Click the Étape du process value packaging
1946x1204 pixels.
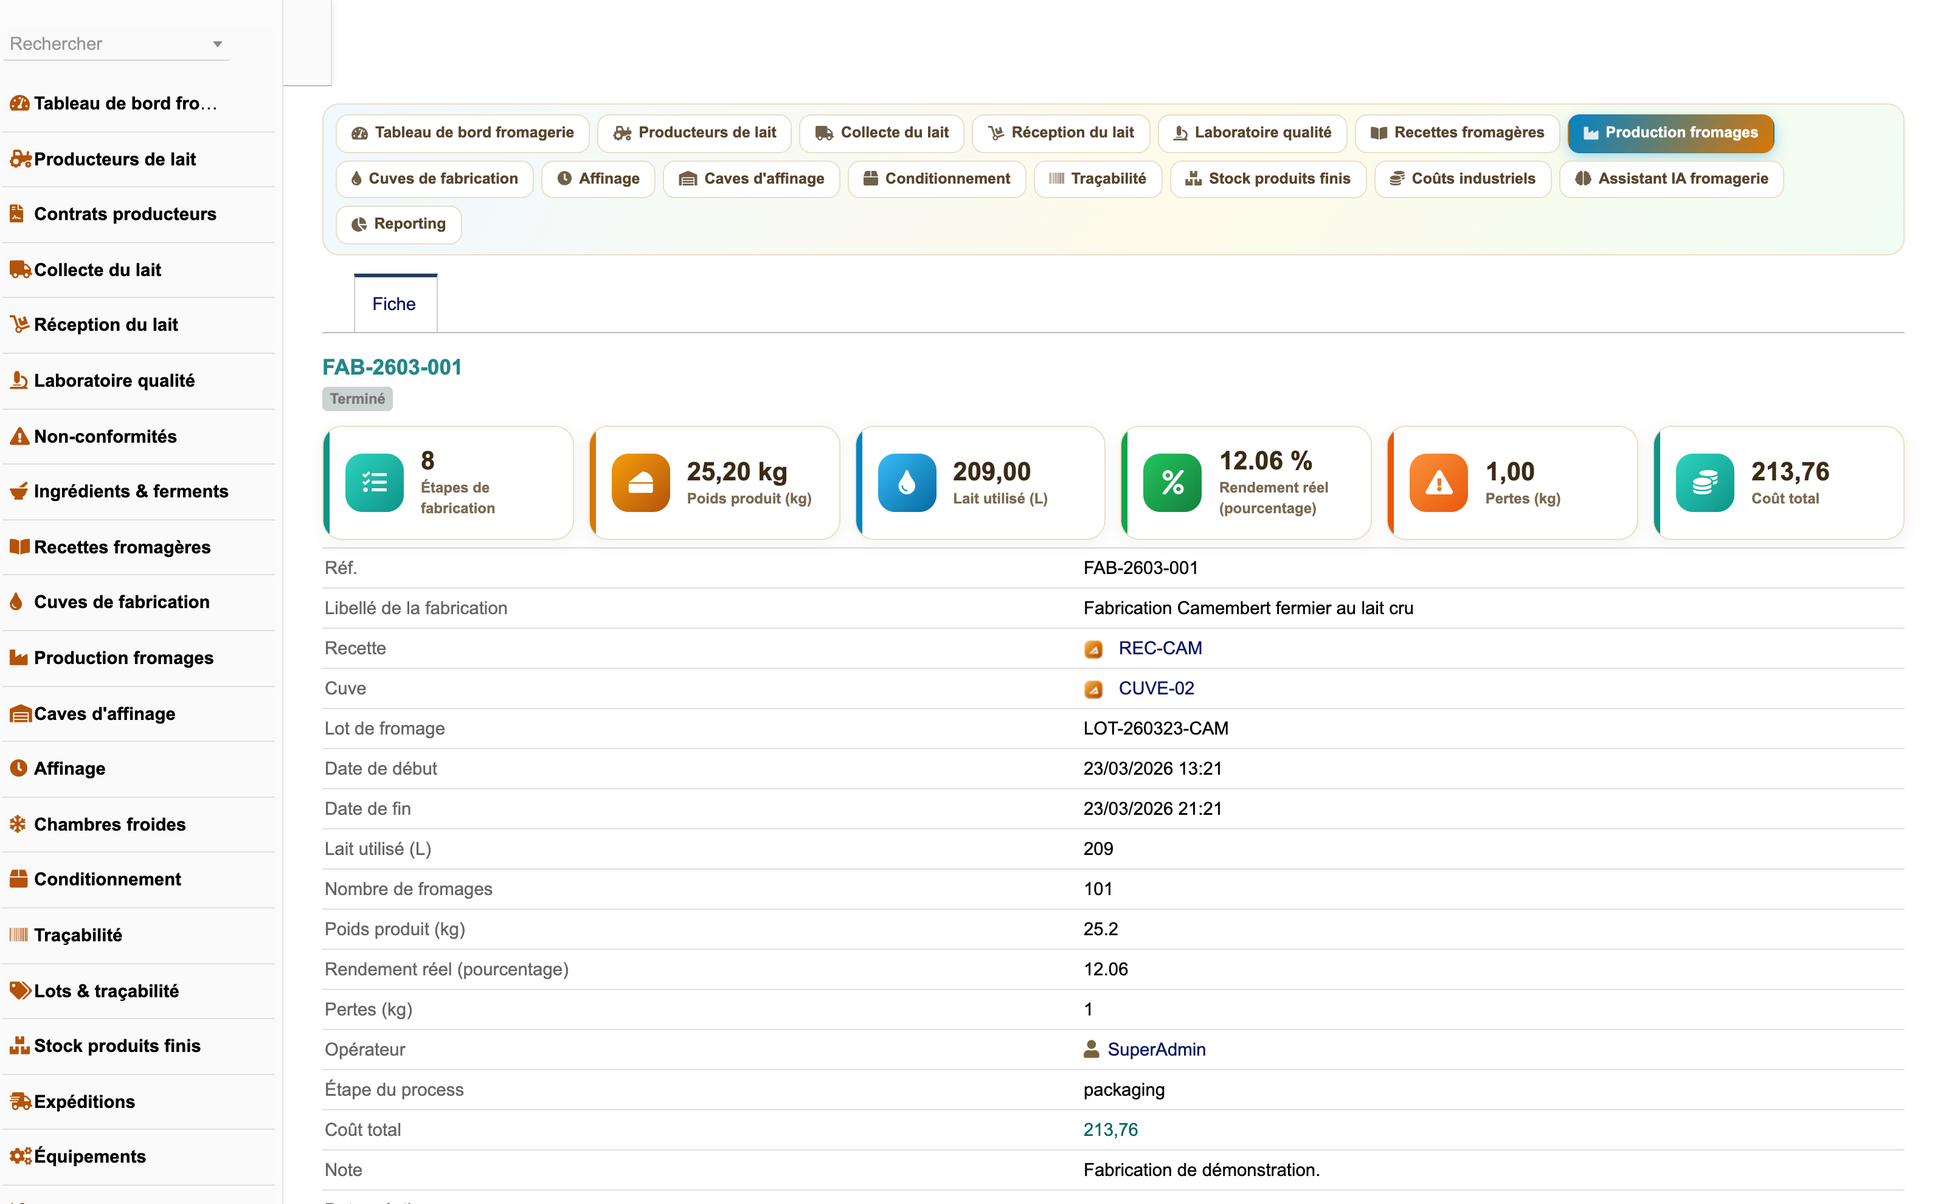point(1123,1089)
